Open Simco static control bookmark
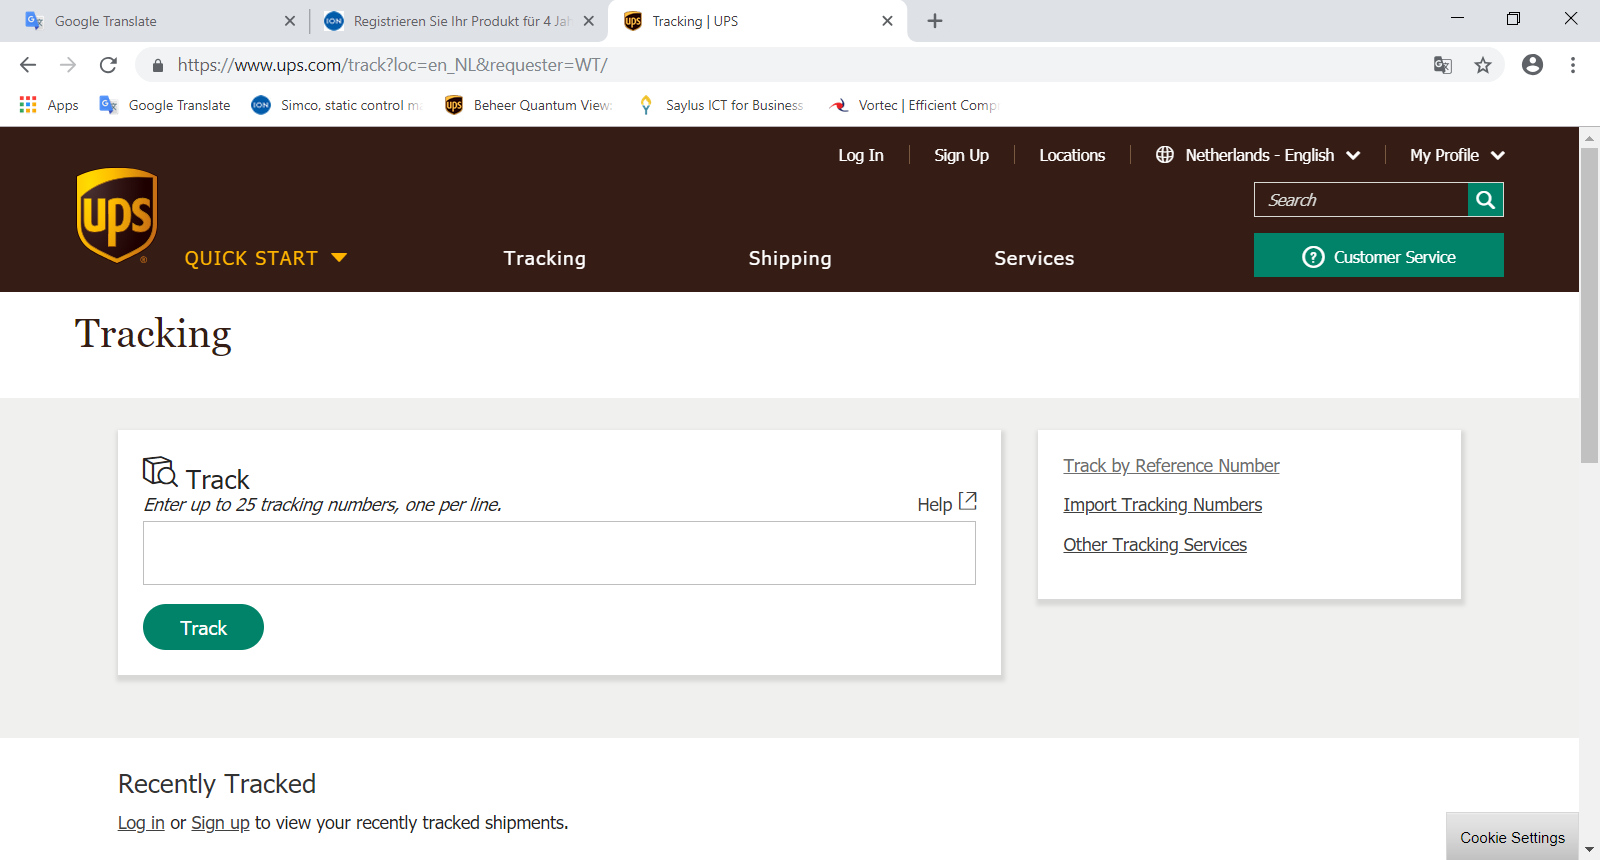 click(x=337, y=105)
